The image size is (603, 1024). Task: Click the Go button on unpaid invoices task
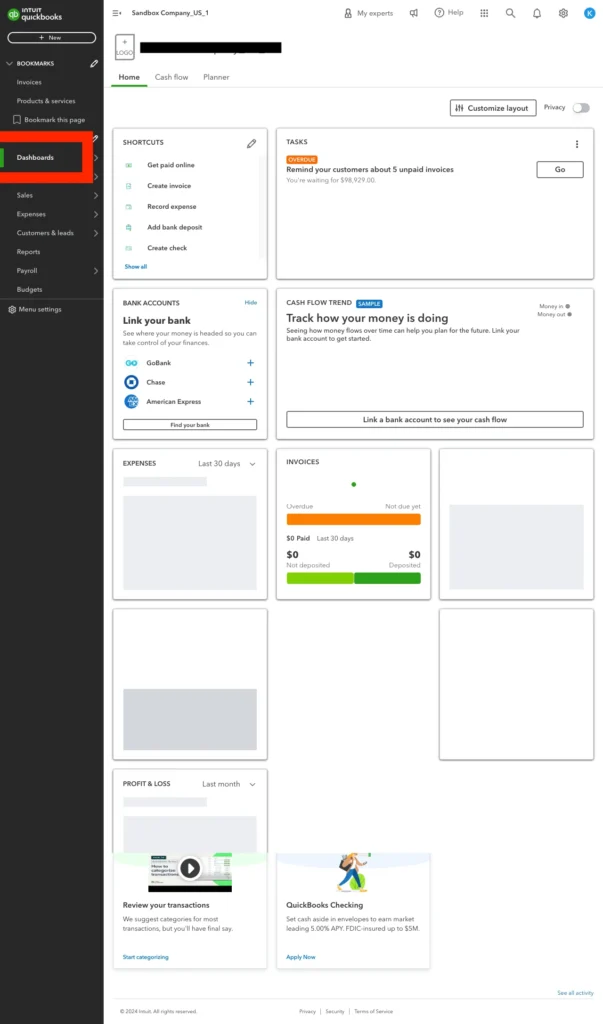[559, 169]
